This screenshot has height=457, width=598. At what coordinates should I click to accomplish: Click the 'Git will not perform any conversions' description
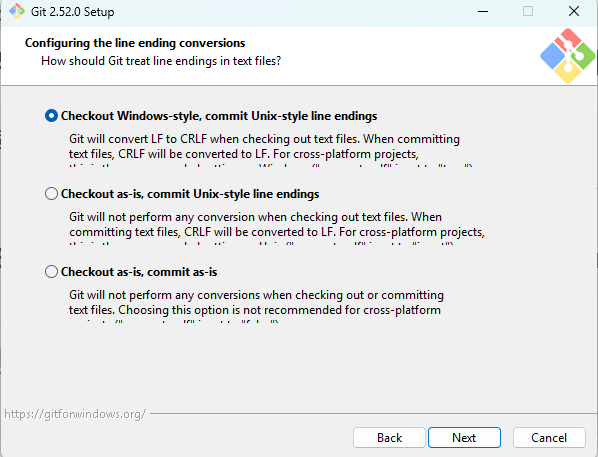tap(256, 303)
